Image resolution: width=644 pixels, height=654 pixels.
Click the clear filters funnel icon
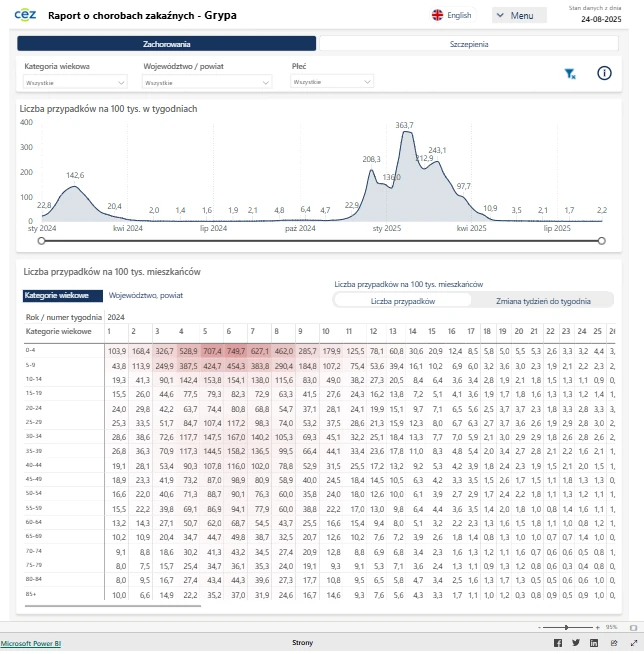(570, 74)
